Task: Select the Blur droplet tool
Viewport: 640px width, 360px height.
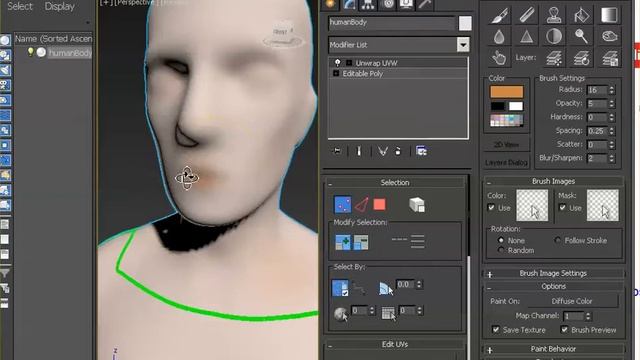Action: coord(499,37)
